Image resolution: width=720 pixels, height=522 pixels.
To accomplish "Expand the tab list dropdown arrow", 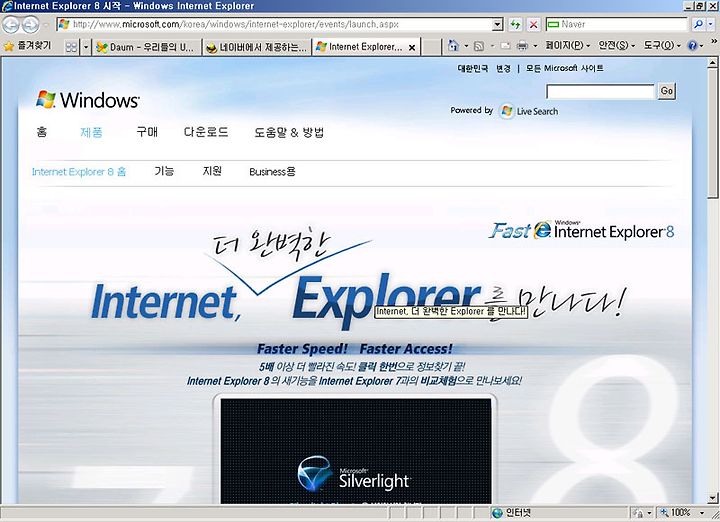I will click(85, 47).
